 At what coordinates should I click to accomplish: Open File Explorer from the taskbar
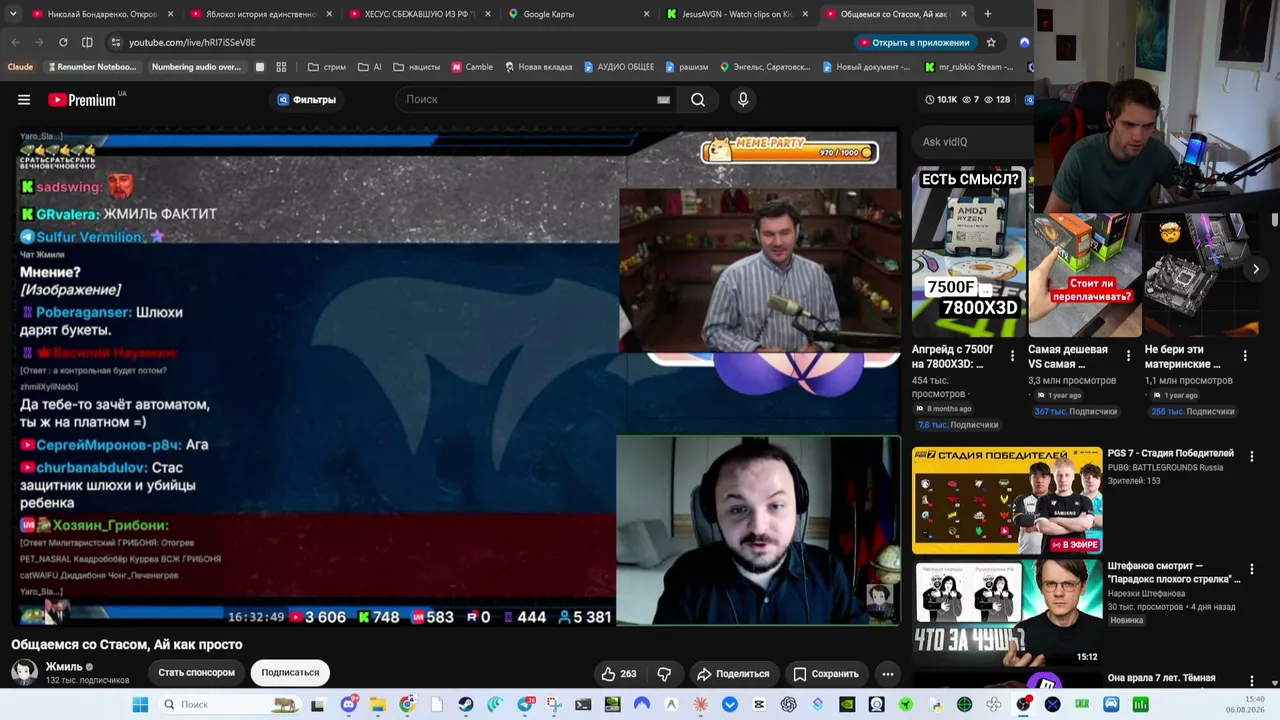[x=378, y=705]
